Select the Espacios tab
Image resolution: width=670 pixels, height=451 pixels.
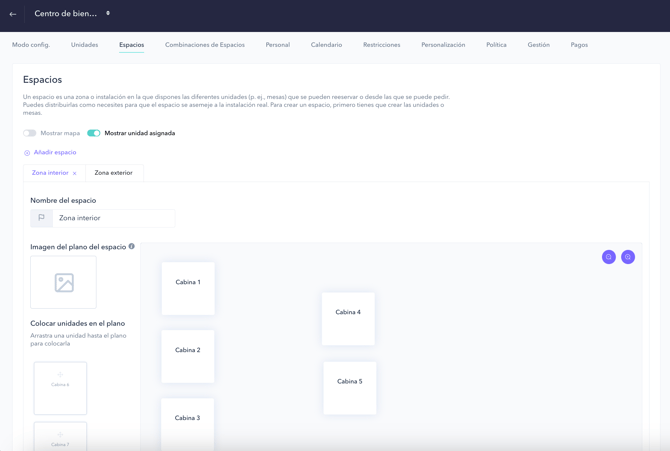(x=132, y=44)
